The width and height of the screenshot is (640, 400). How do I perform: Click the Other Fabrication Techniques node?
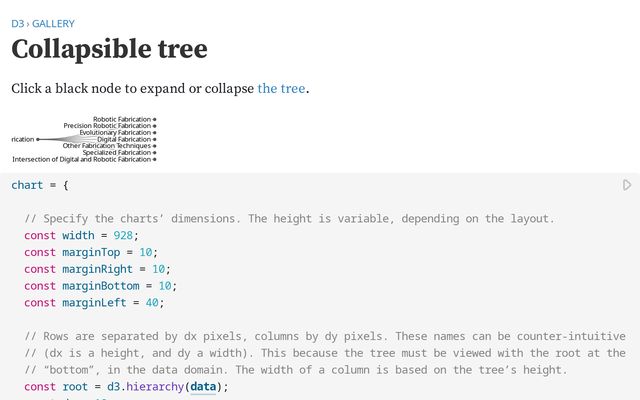coord(154,146)
